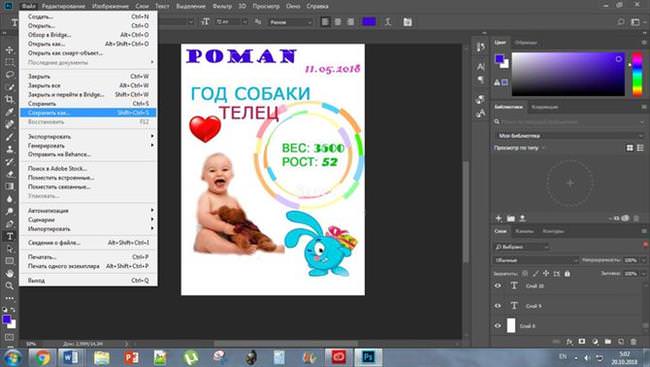The width and height of the screenshot is (650, 367).
Task: Hide the Слой 9 layer eye icon
Action: [x=498, y=306]
